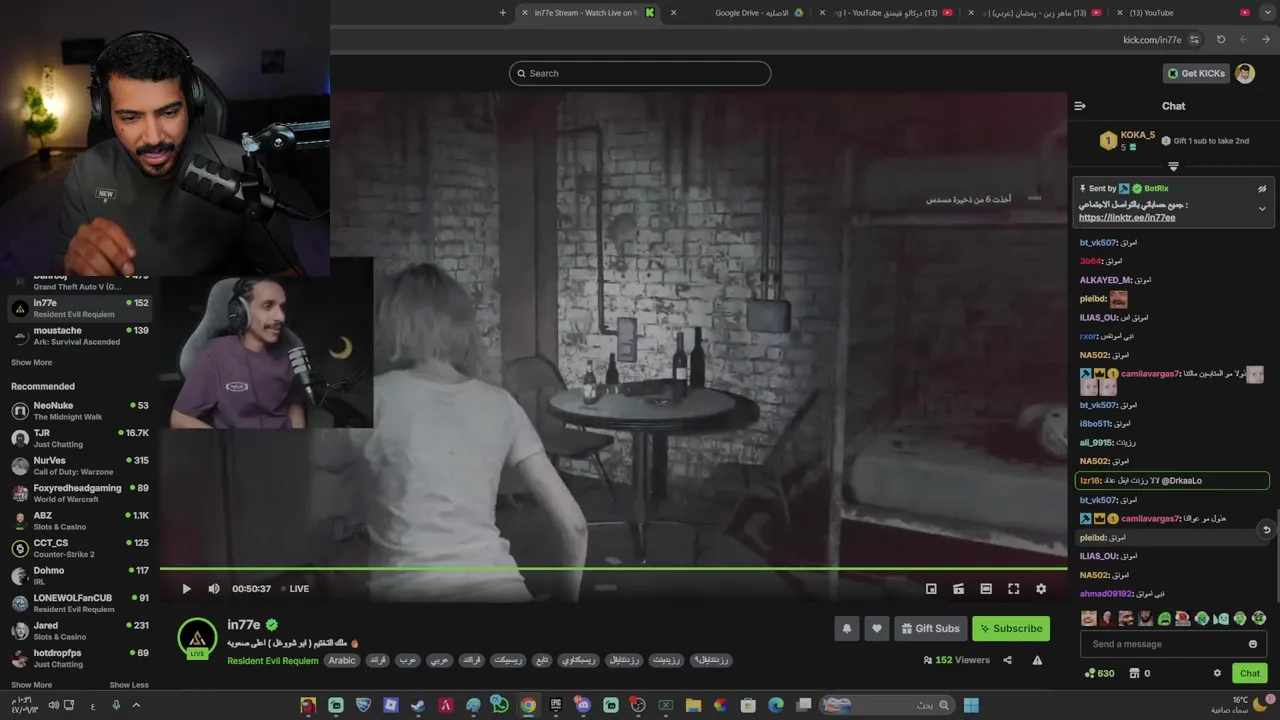Image resolution: width=1280 pixels, height=720 pixels.
Task: Open chat settings gear icon
Action: pos(1217,673)
